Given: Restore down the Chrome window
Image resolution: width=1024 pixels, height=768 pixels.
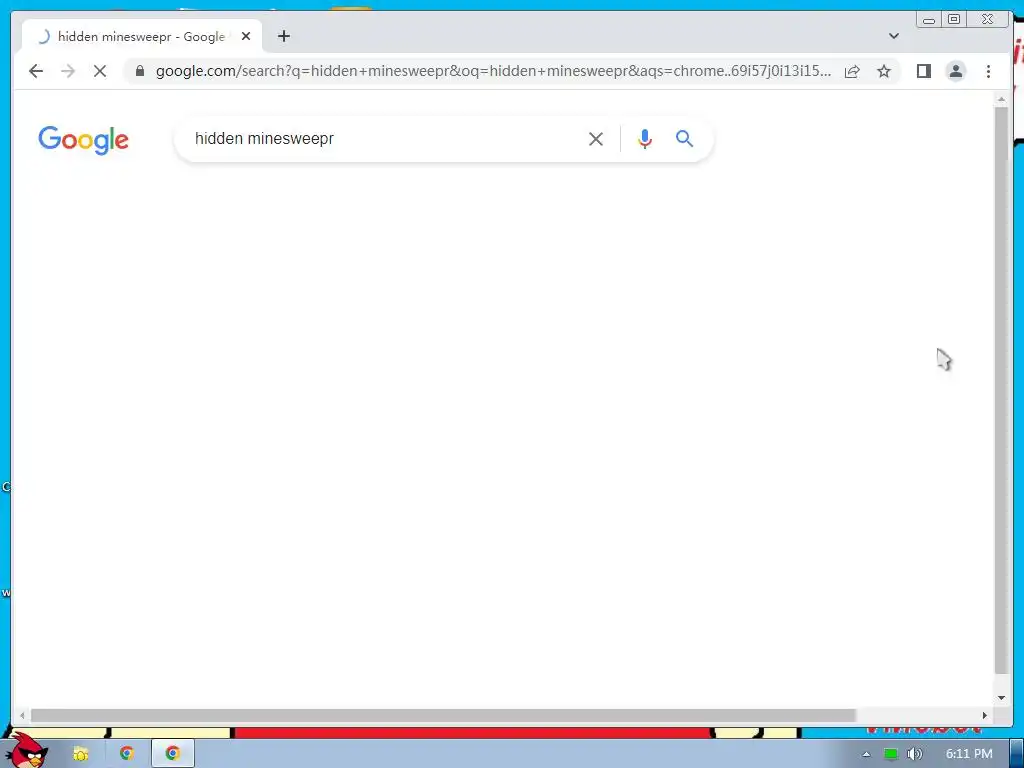Looking at the screenshot, I should tap(953, 20).
